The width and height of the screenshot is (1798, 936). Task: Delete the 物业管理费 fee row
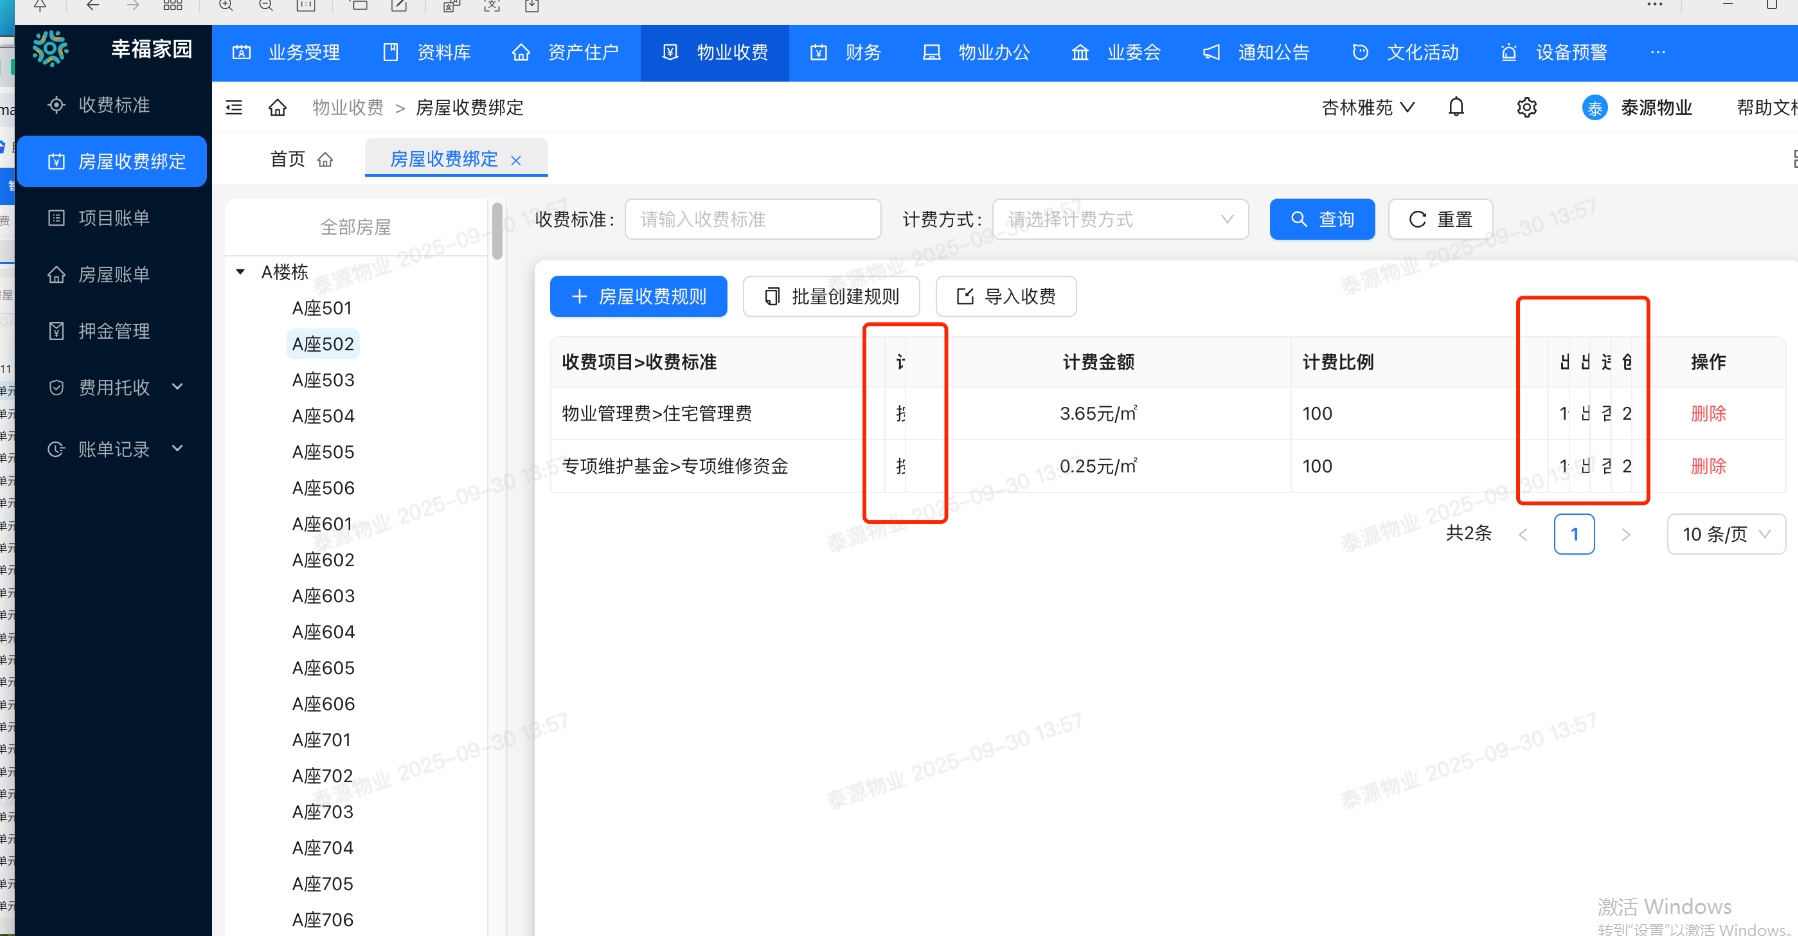(1708, 414)
